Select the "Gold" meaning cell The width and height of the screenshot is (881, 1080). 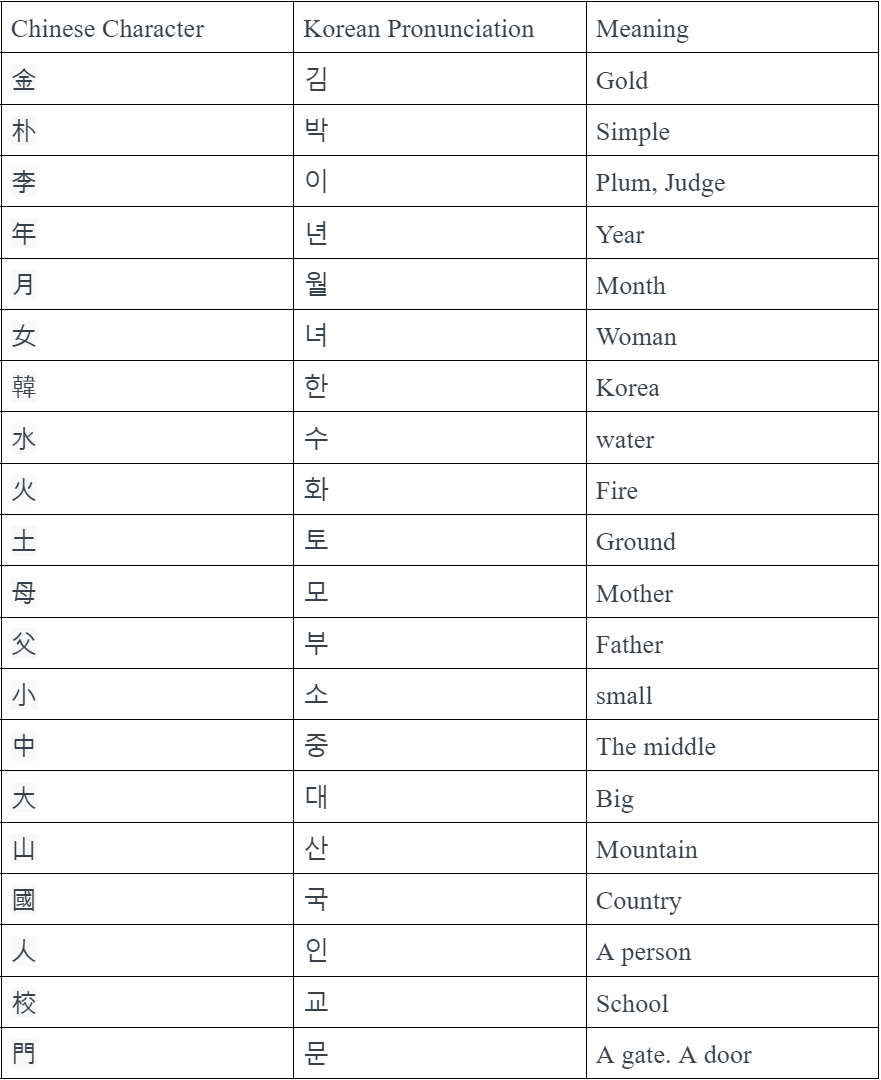622,81
